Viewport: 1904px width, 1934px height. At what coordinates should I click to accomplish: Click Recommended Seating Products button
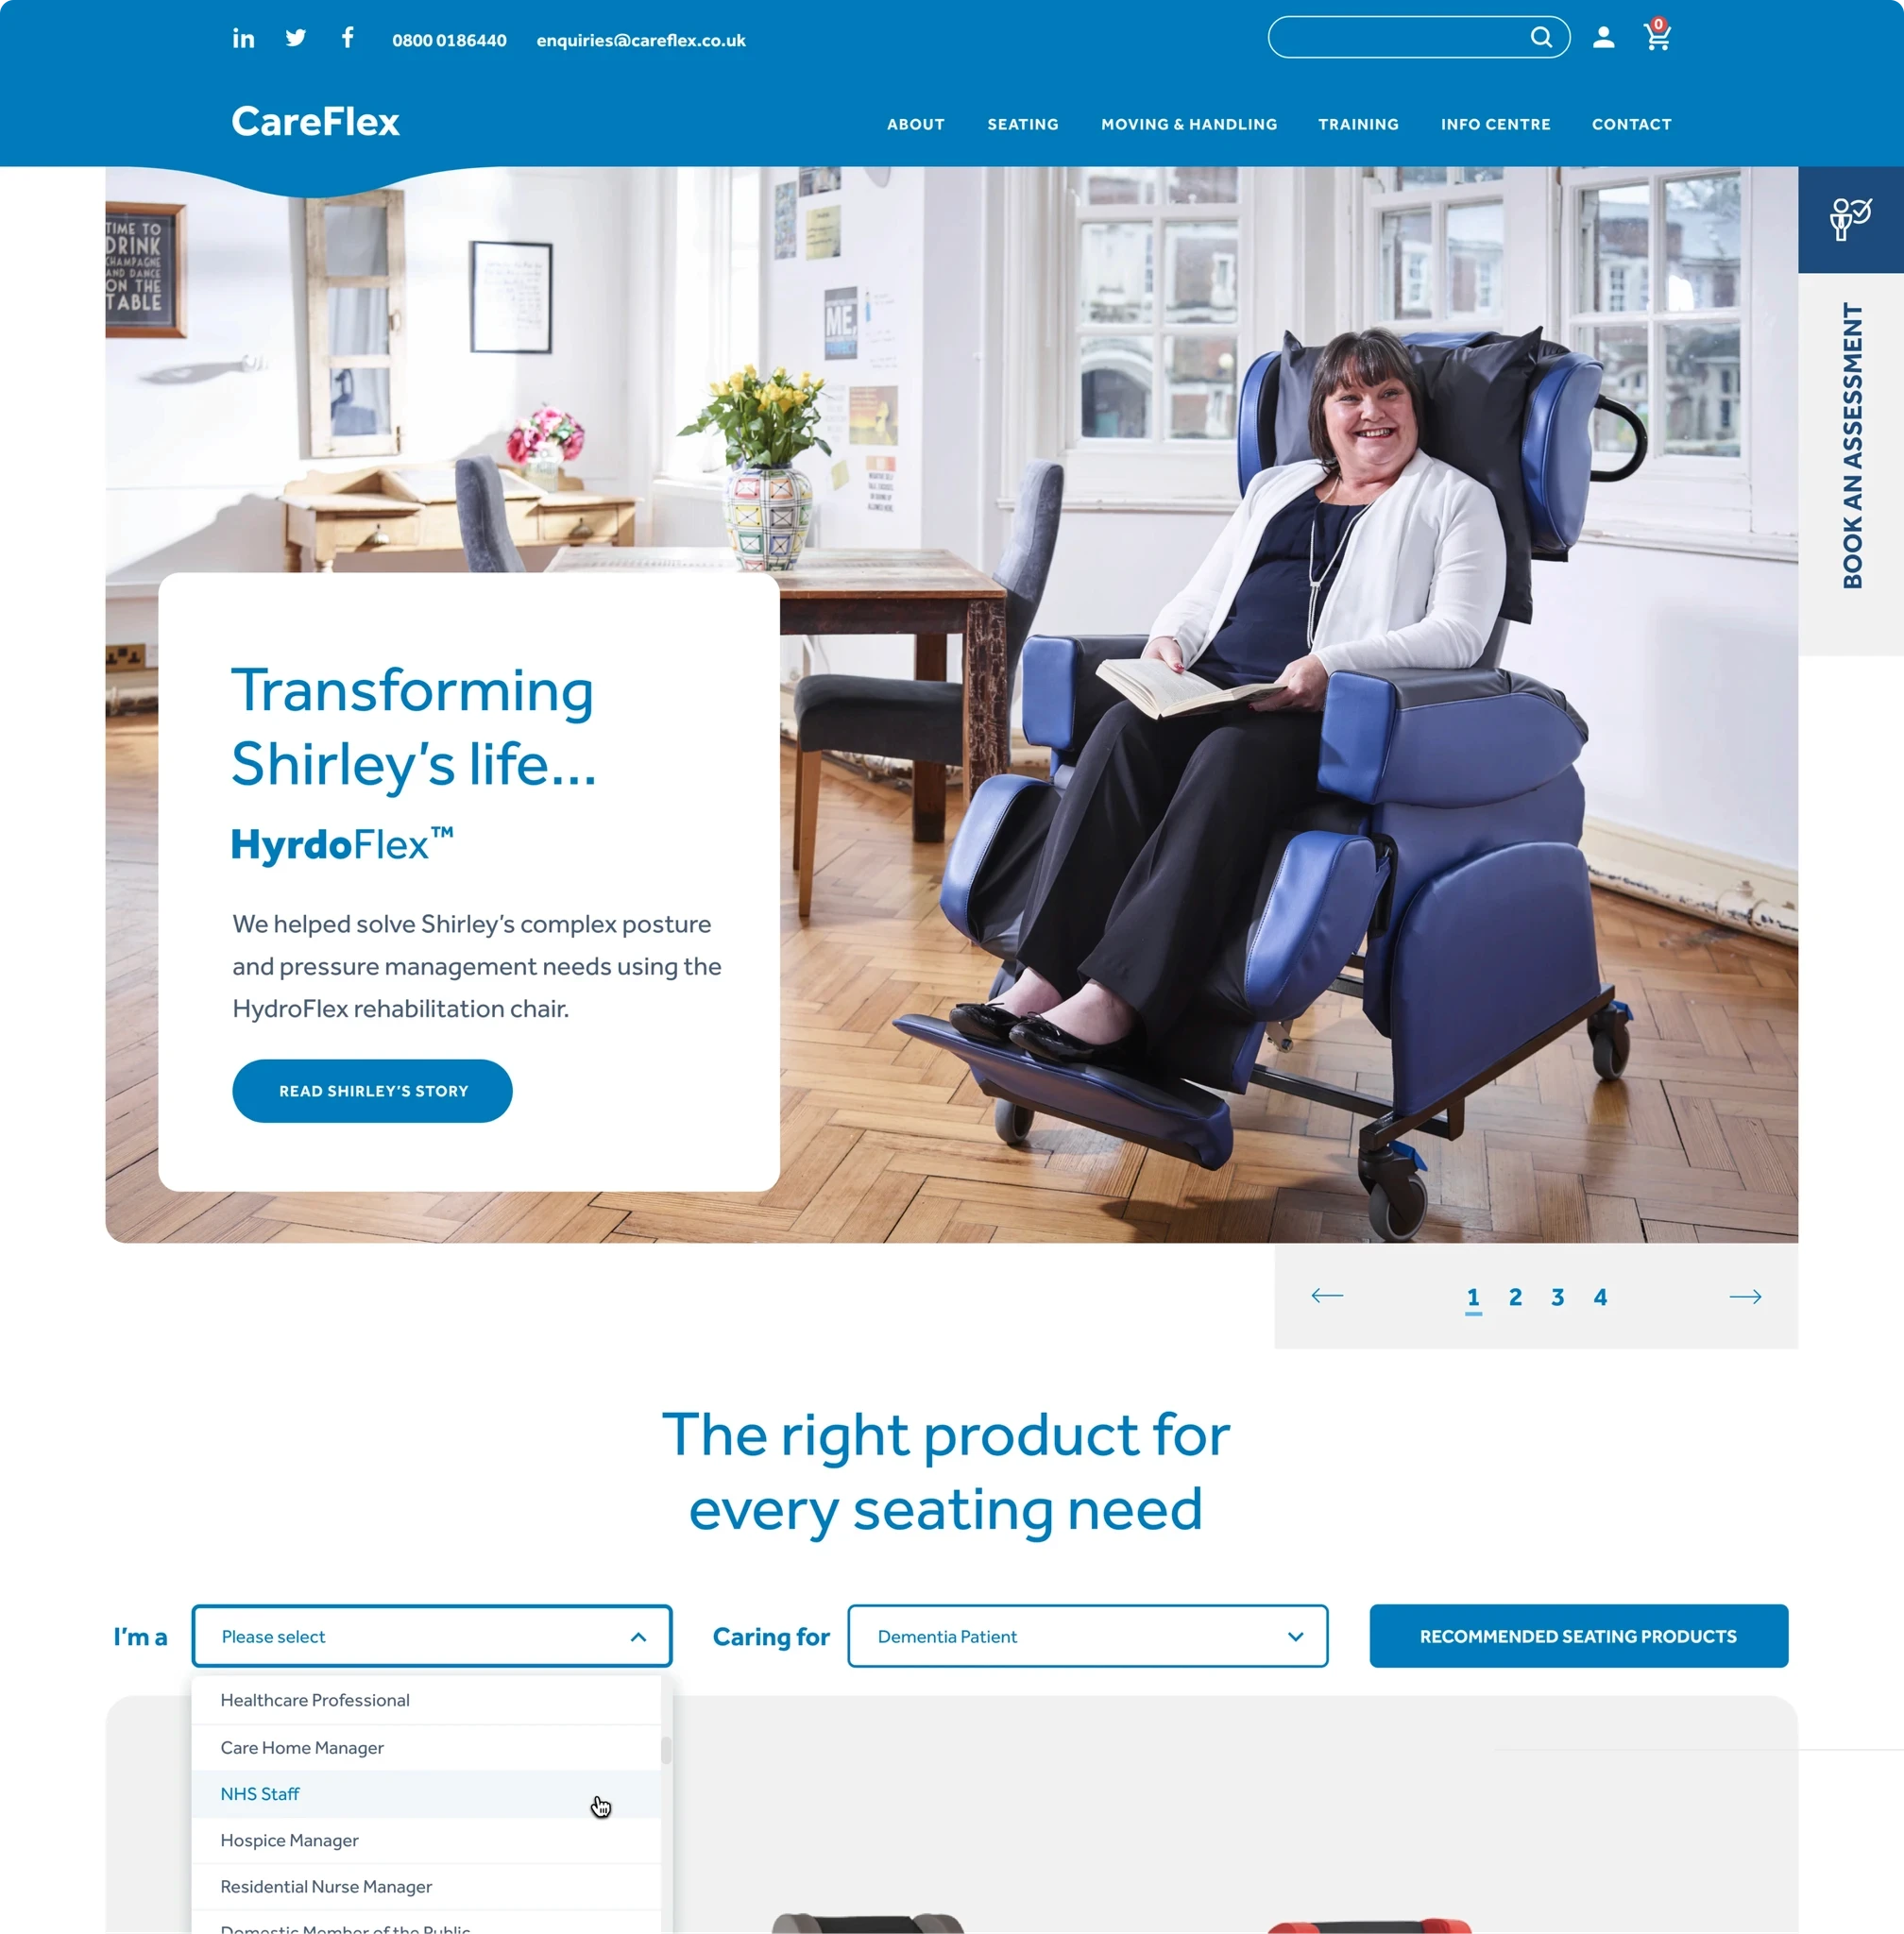click(1580, 1636)
